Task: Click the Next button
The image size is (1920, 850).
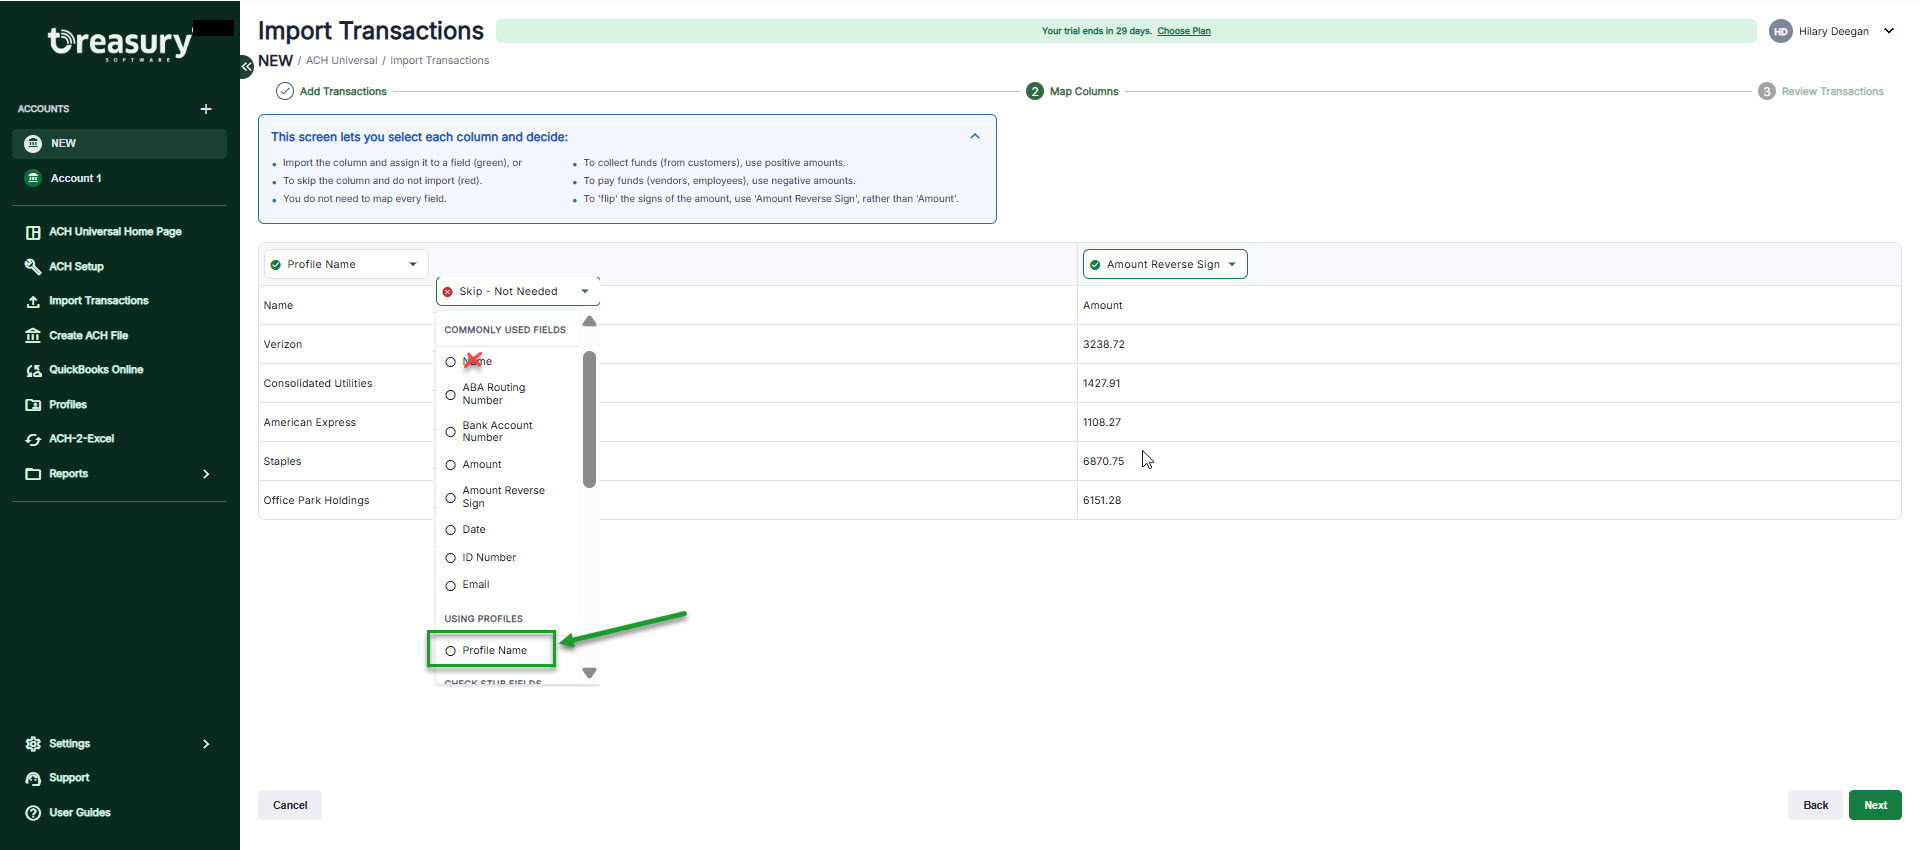Action: pyautogui.click(x=1875, y=805)
